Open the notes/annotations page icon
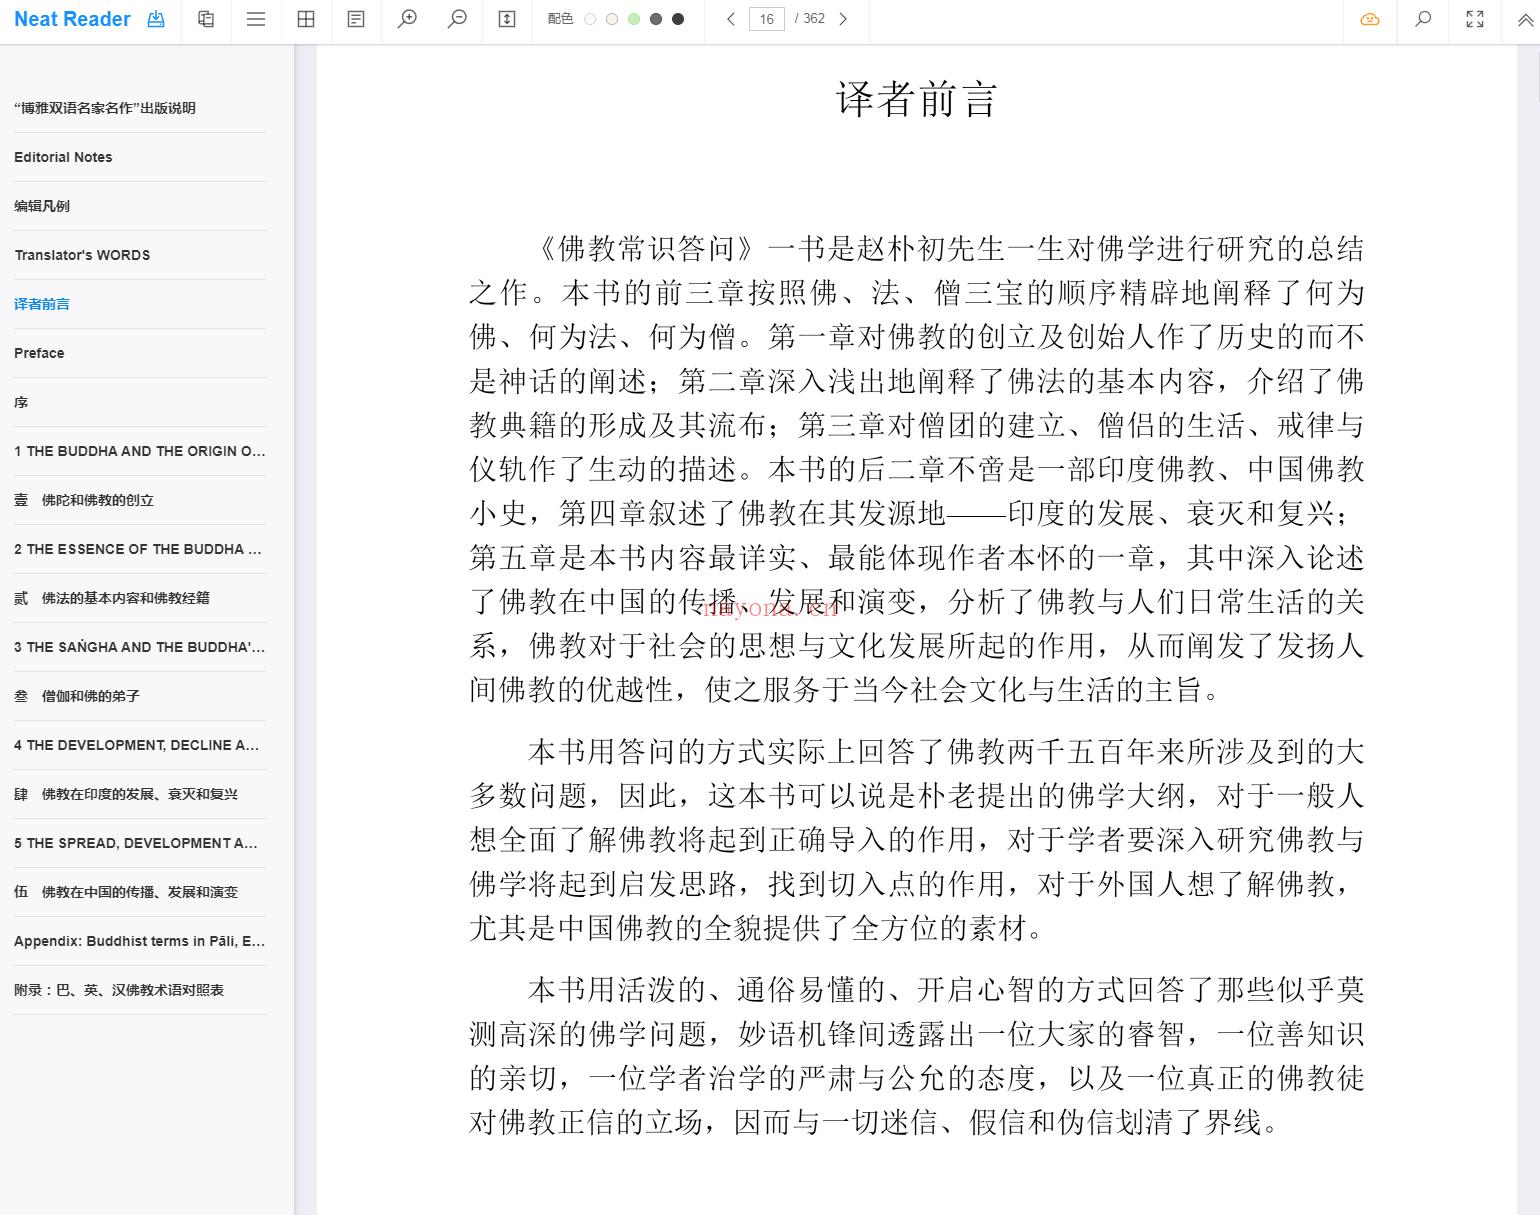Image resolution: width=1540 pixels, height=1215 pixels. [x=356, y=19]
